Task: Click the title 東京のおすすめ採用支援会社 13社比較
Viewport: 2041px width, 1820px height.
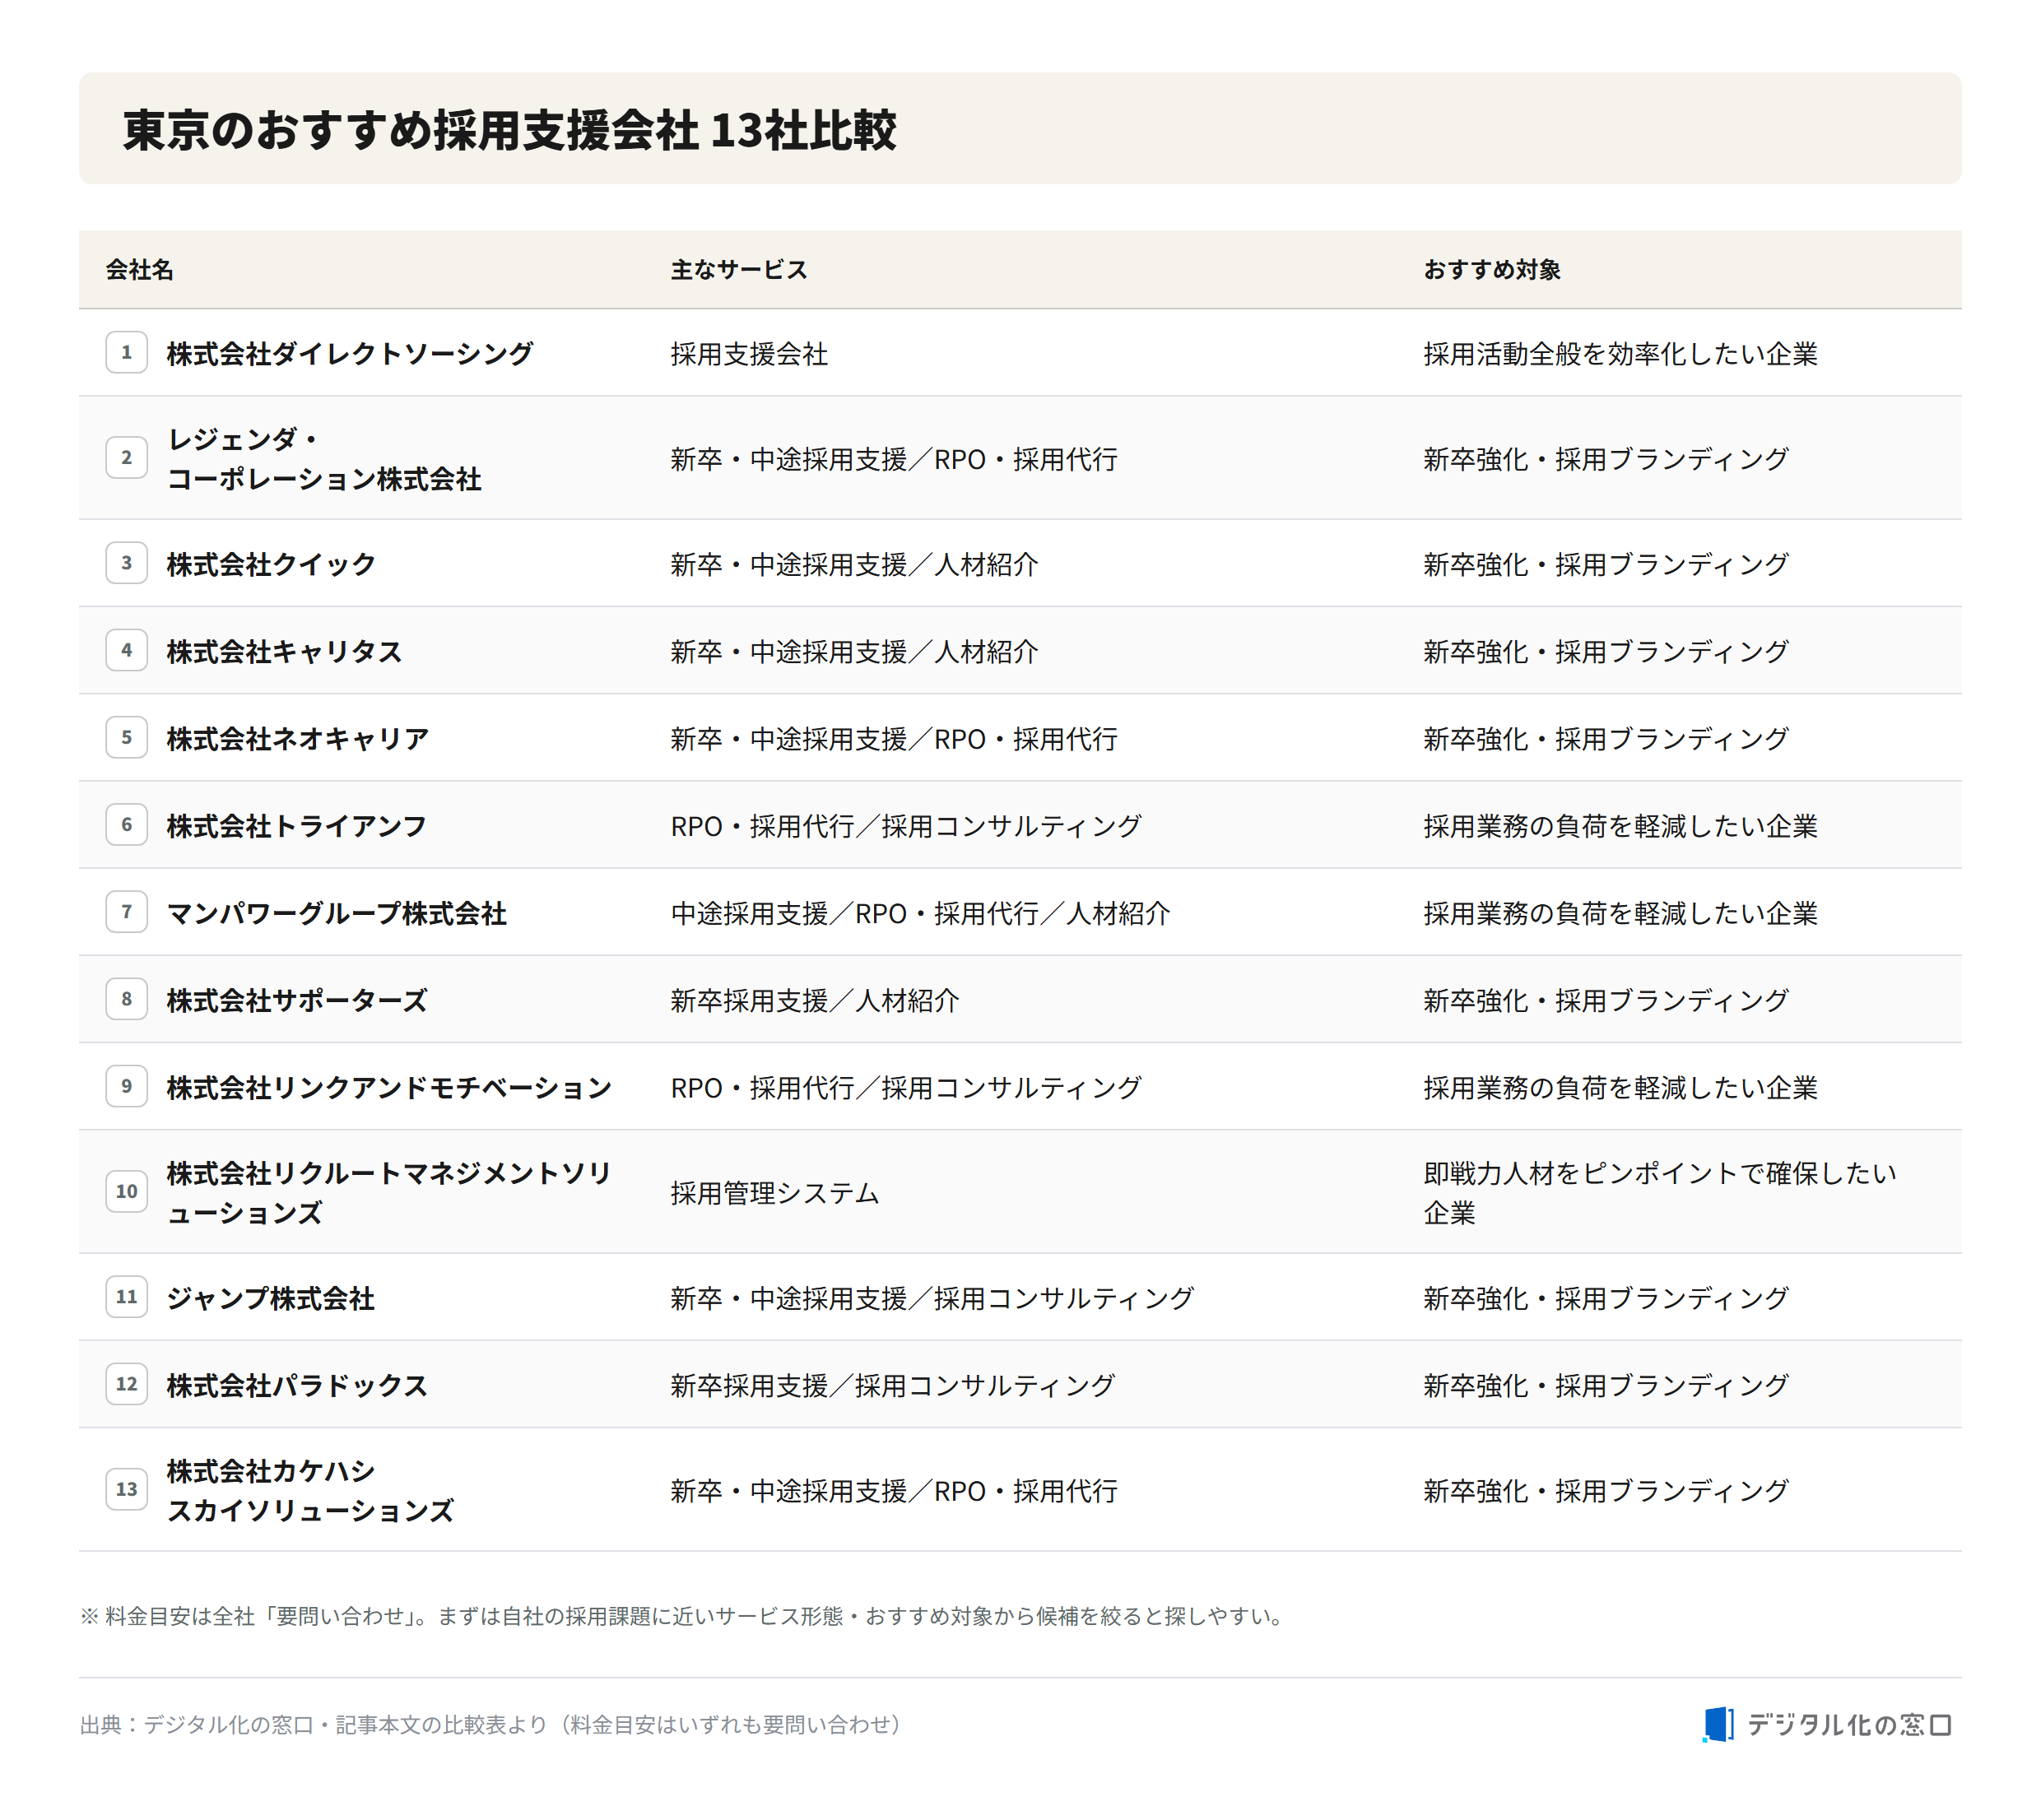Action: (x=509, y=130)
